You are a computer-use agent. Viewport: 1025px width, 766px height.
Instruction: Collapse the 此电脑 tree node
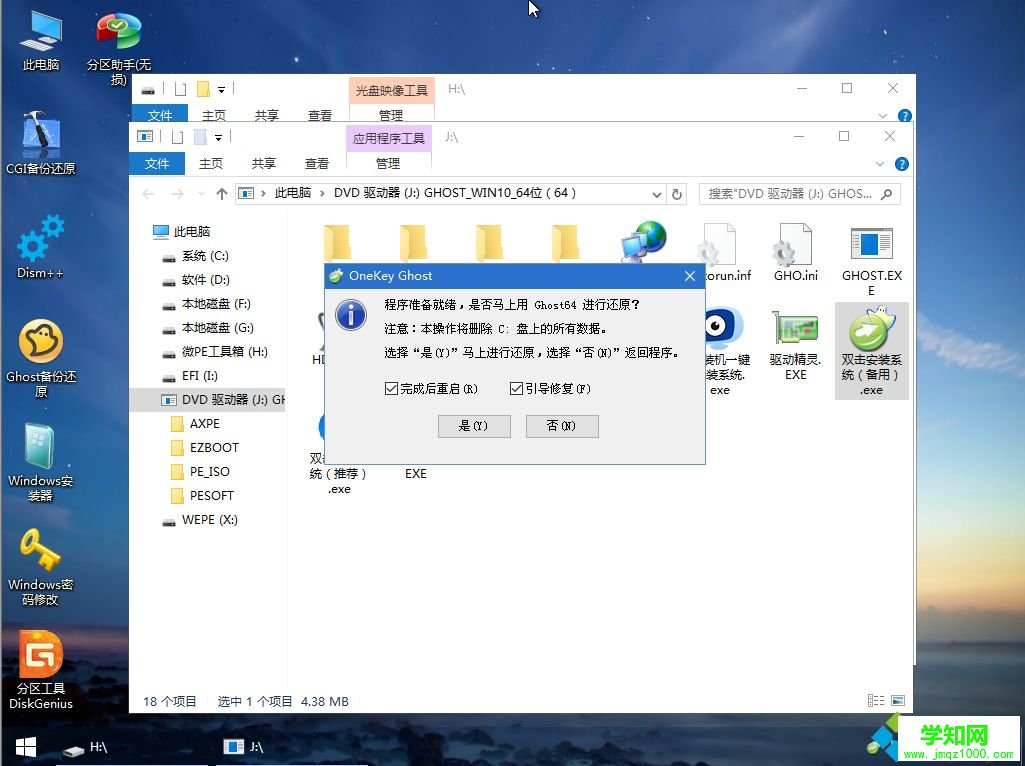pyautogui.click(x=148, y=231)
